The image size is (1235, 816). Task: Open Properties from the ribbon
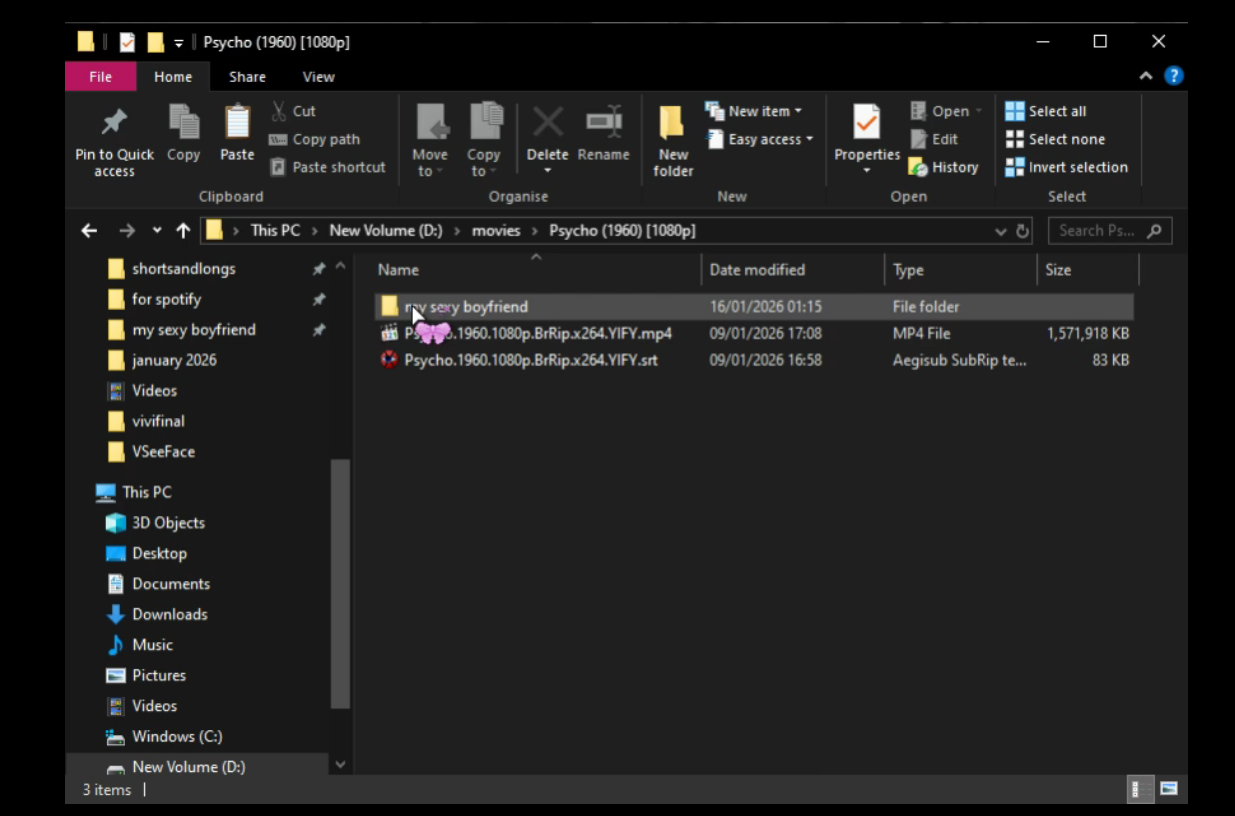[x=867, y=138]
